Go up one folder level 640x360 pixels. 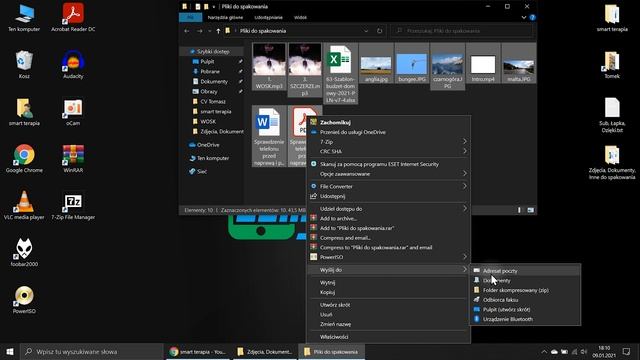pyautogui.click(x=218, y=31)
